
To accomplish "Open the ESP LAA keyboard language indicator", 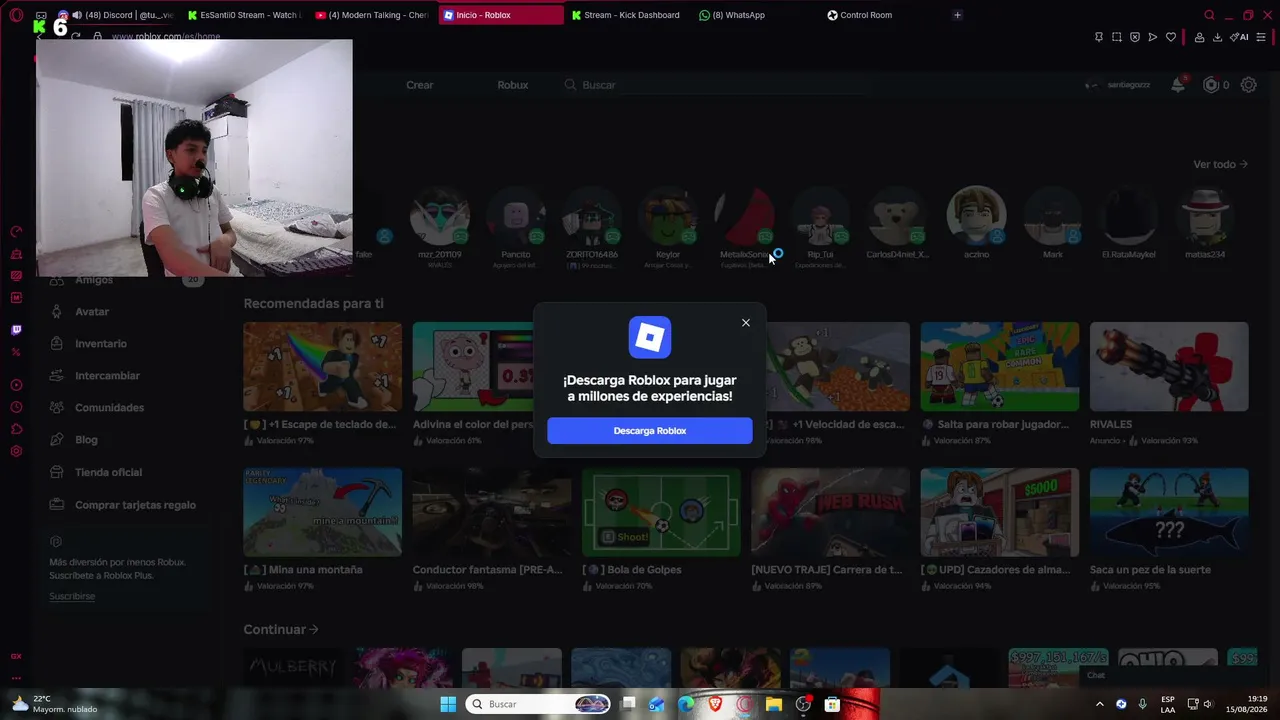I will point(1168,704).
